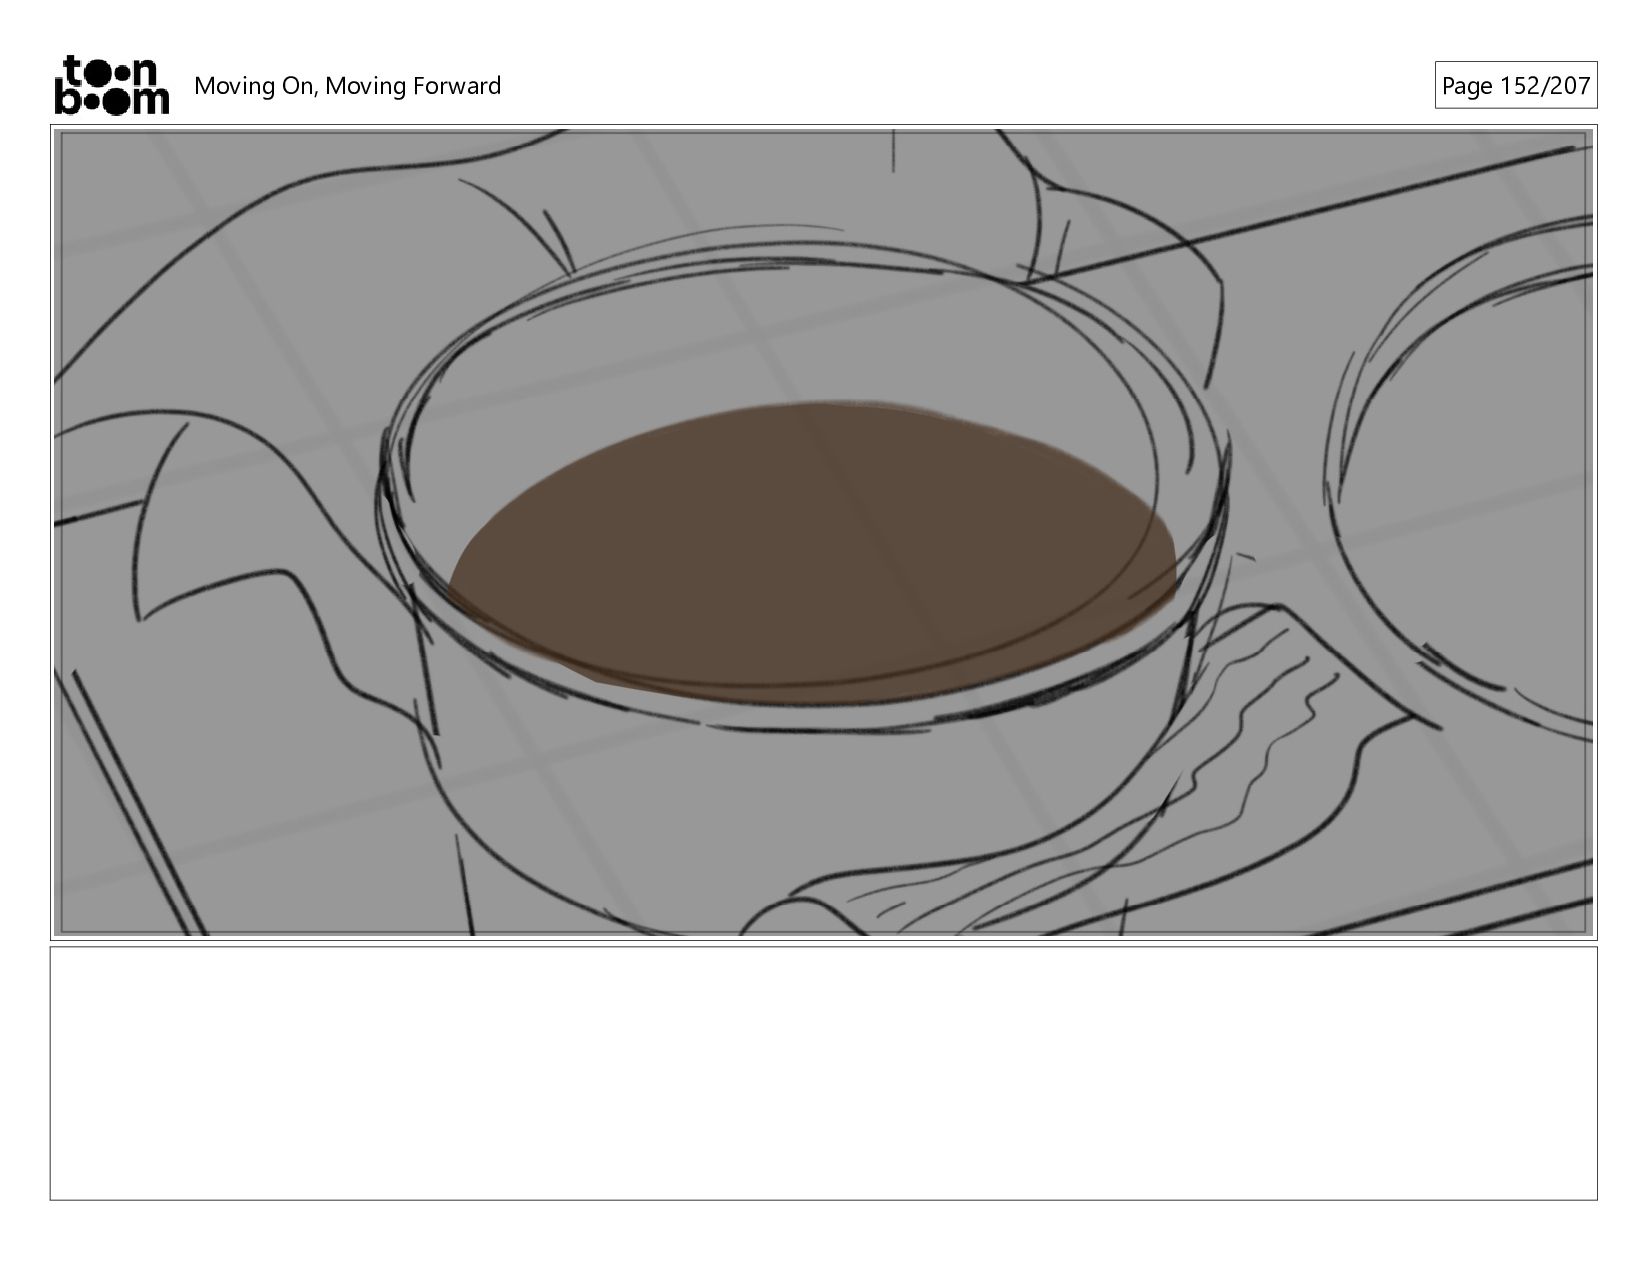Click the Toon Boom logo
This screenshot has height=1275, width=1650.
pyautogui.click(x=111, y=85)
